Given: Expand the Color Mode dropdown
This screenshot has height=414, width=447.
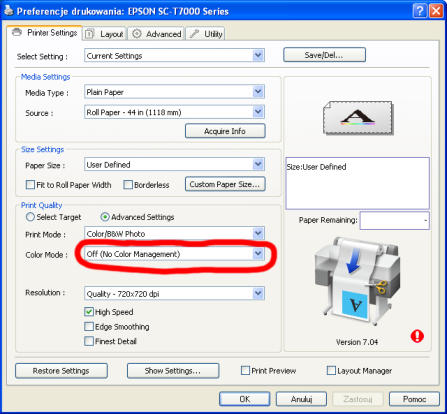Looking at the screenshot, I should 174,254.
